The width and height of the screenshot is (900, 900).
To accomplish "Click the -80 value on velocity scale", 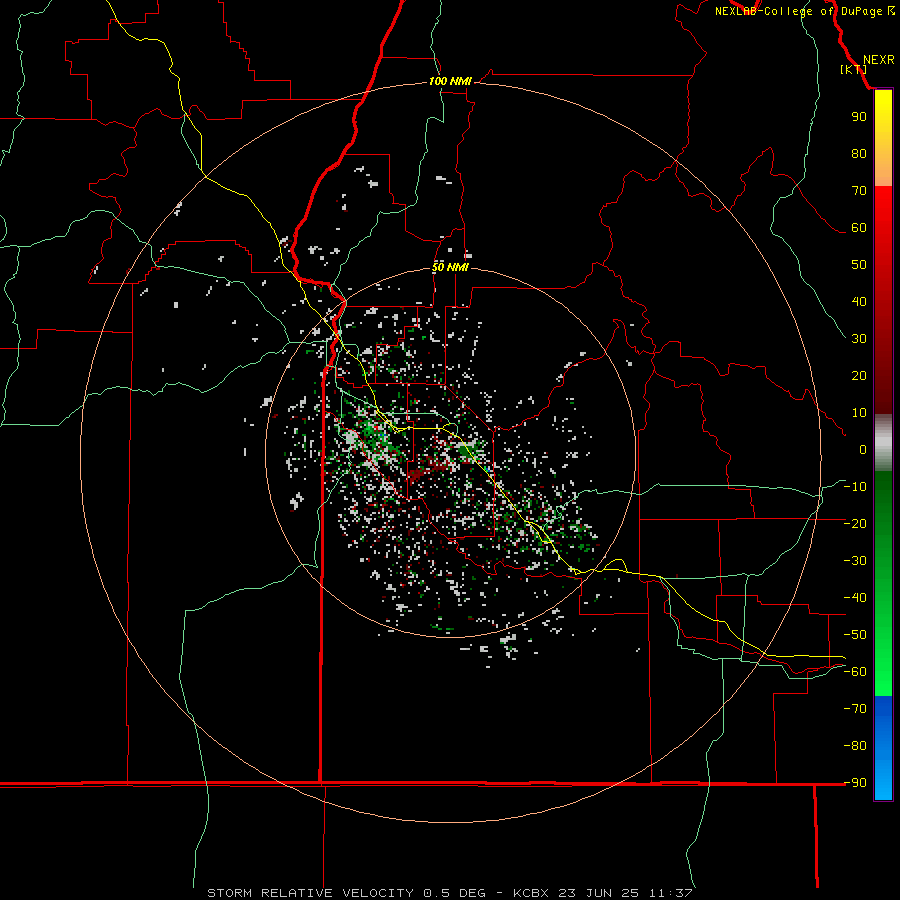I will [x=855, y=746].
